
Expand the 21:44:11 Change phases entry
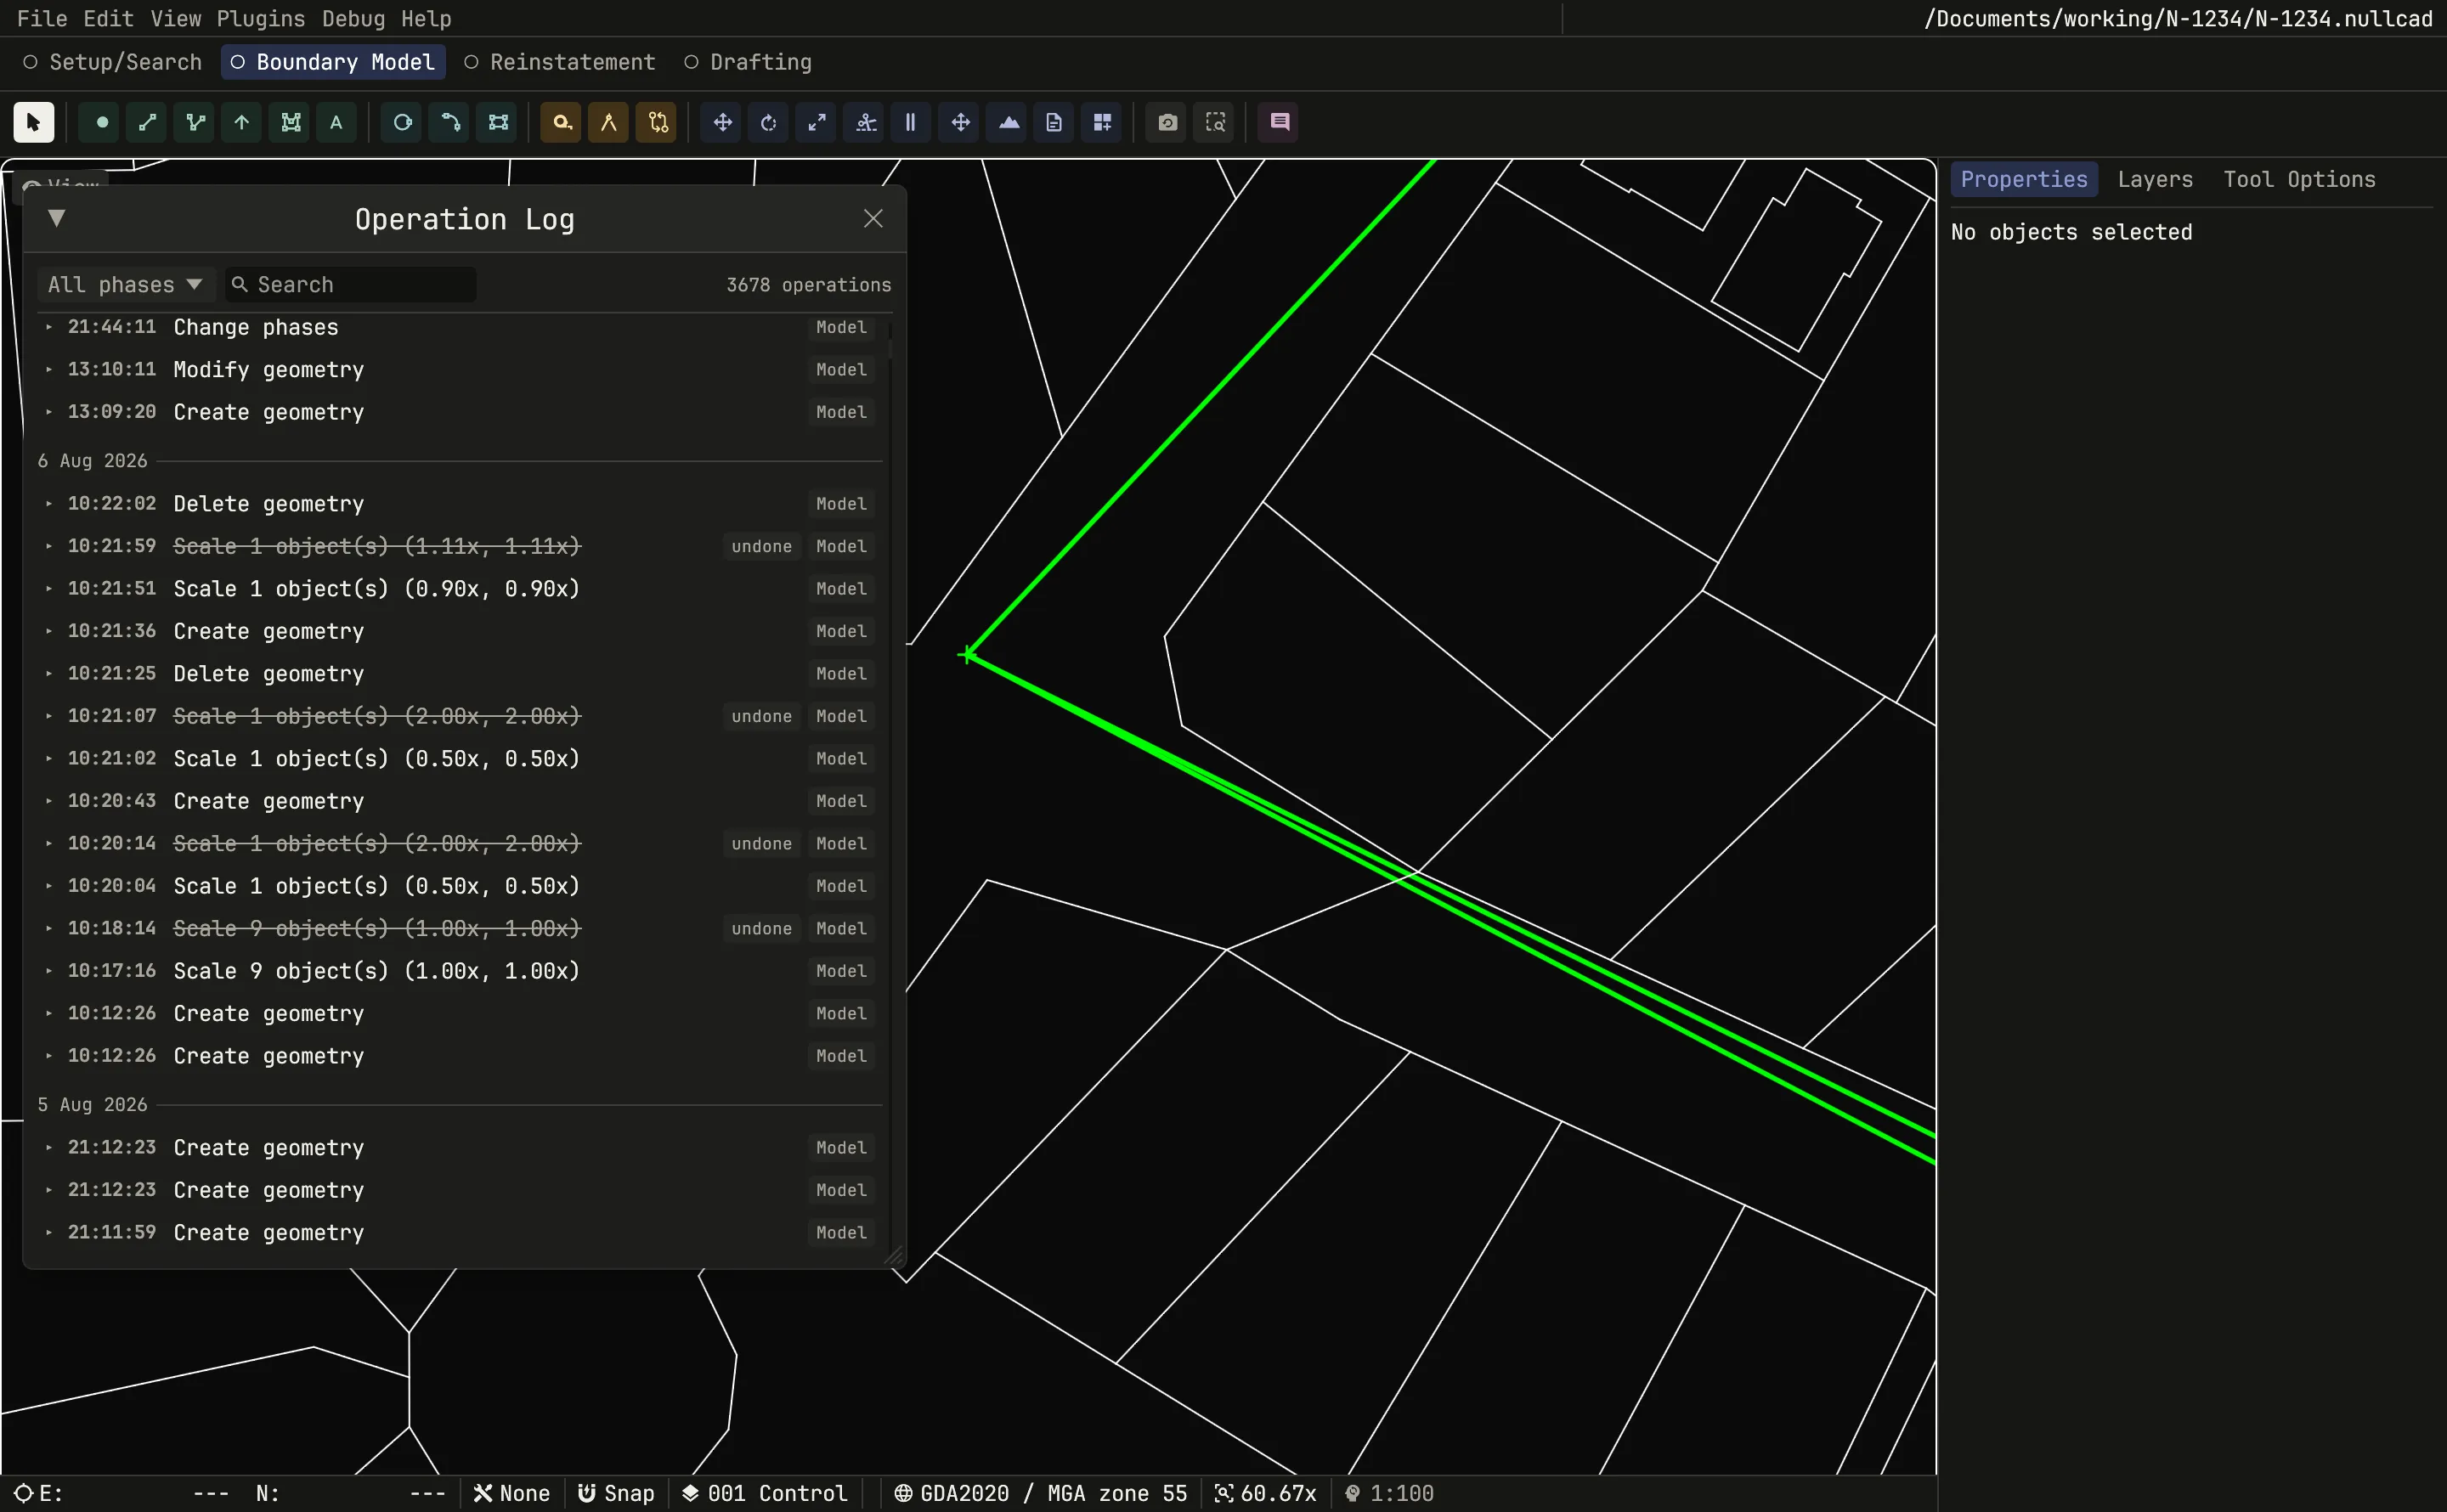click(48, 327)
